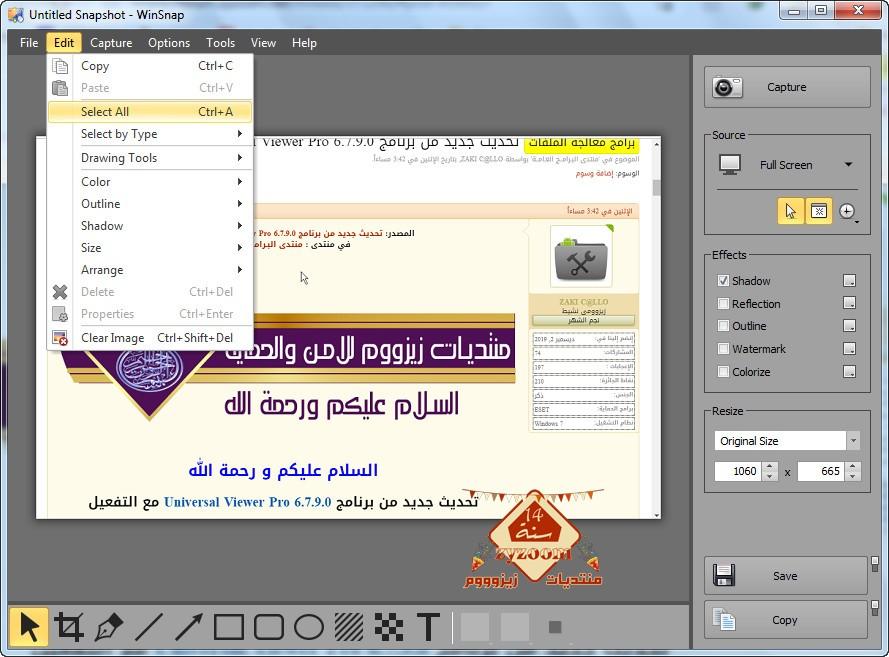Click the Full Screen monitor icon
This screenshot has width=889, height=657.
pos(730,164)
